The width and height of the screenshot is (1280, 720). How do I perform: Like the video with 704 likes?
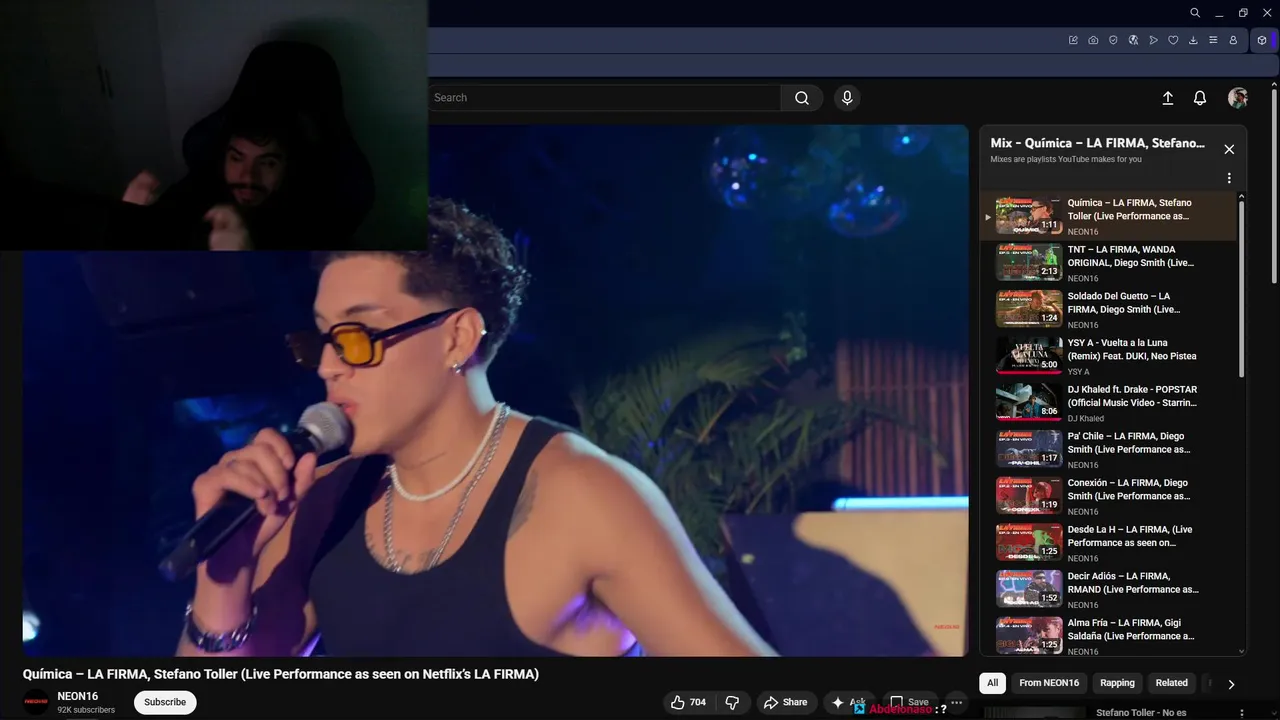(688, 702)
